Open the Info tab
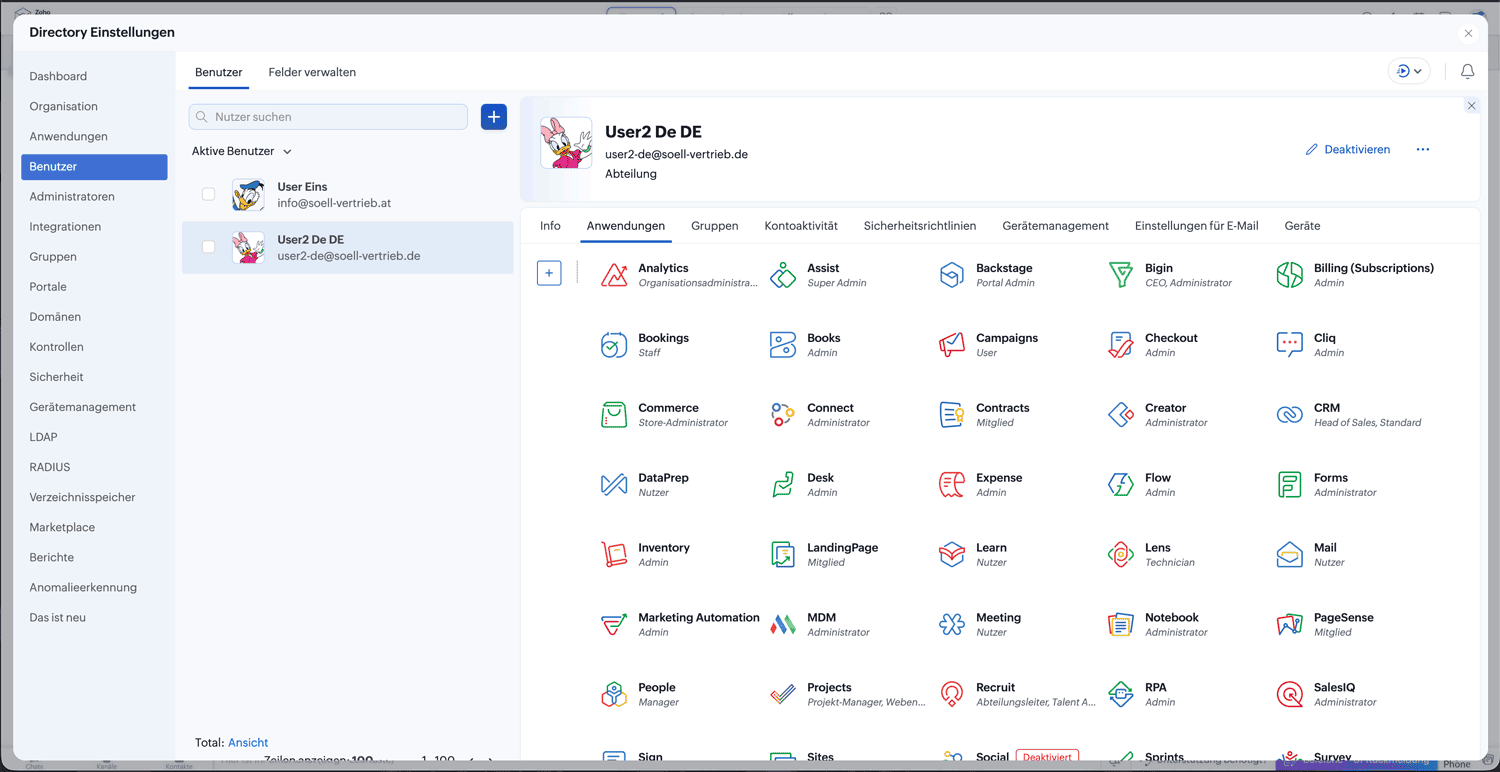 pyautogui.click(x=550, y=226)
